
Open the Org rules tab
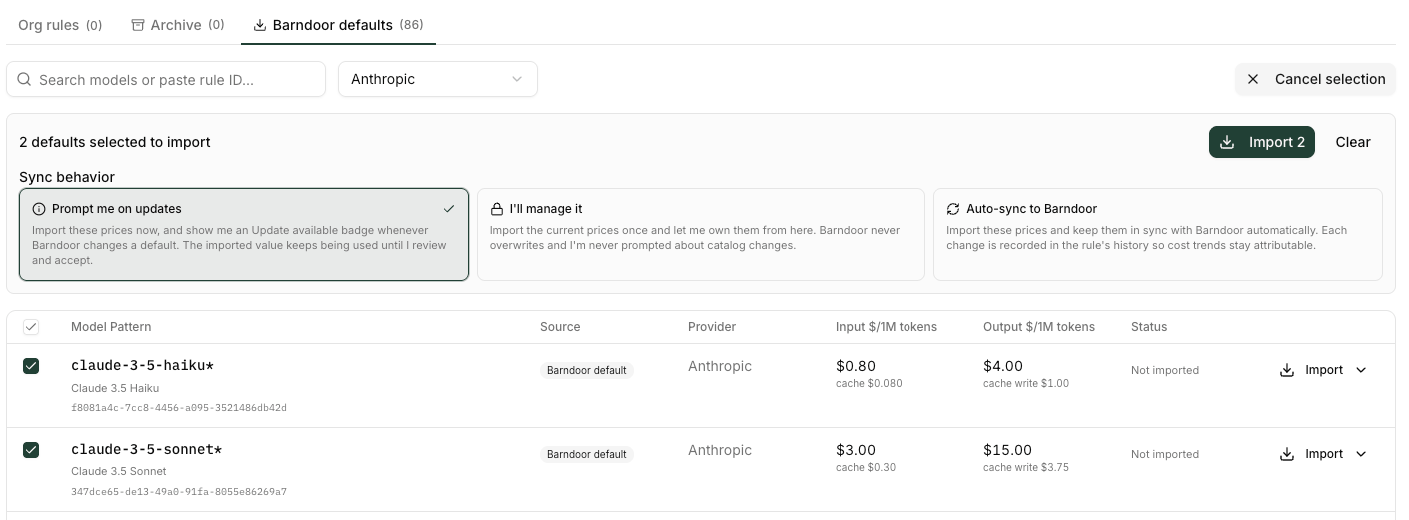point(60,25)
